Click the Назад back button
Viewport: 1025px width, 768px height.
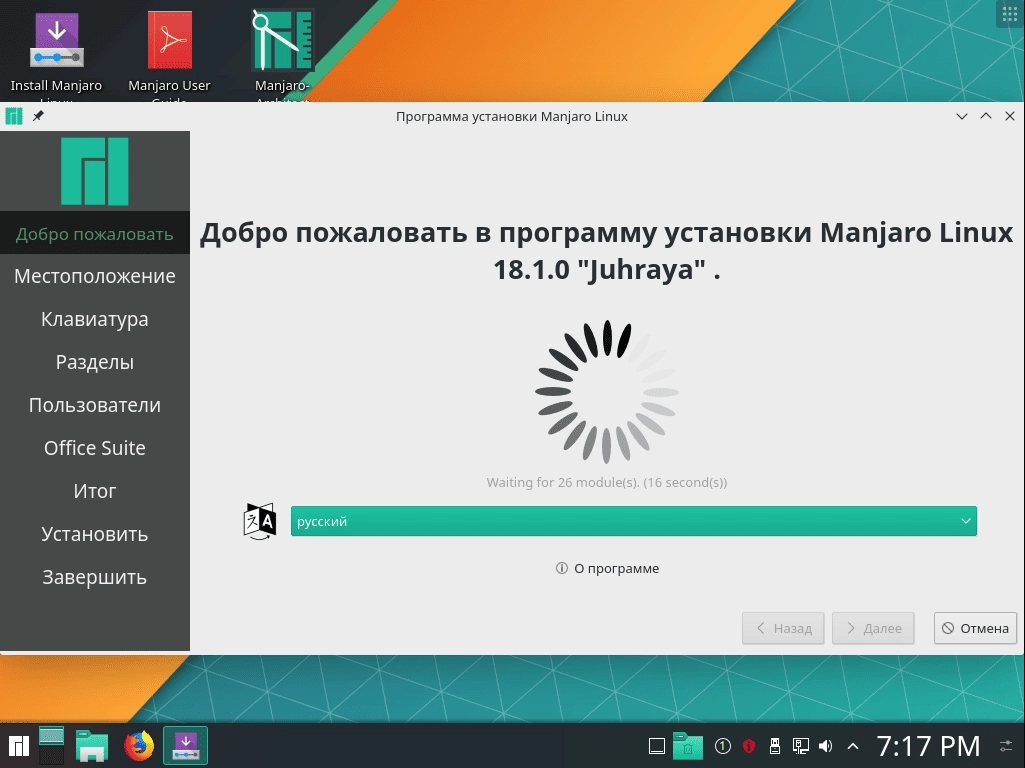(x=783, y=628)
